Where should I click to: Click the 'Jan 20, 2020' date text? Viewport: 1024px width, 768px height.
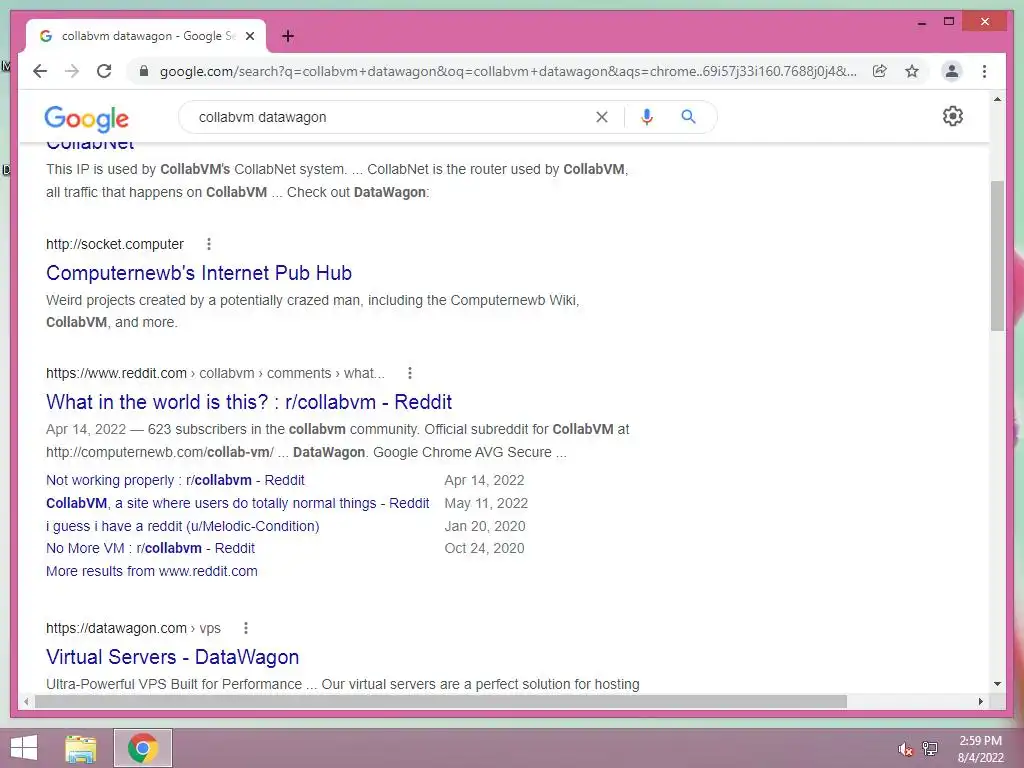click(x=485, y=526)
